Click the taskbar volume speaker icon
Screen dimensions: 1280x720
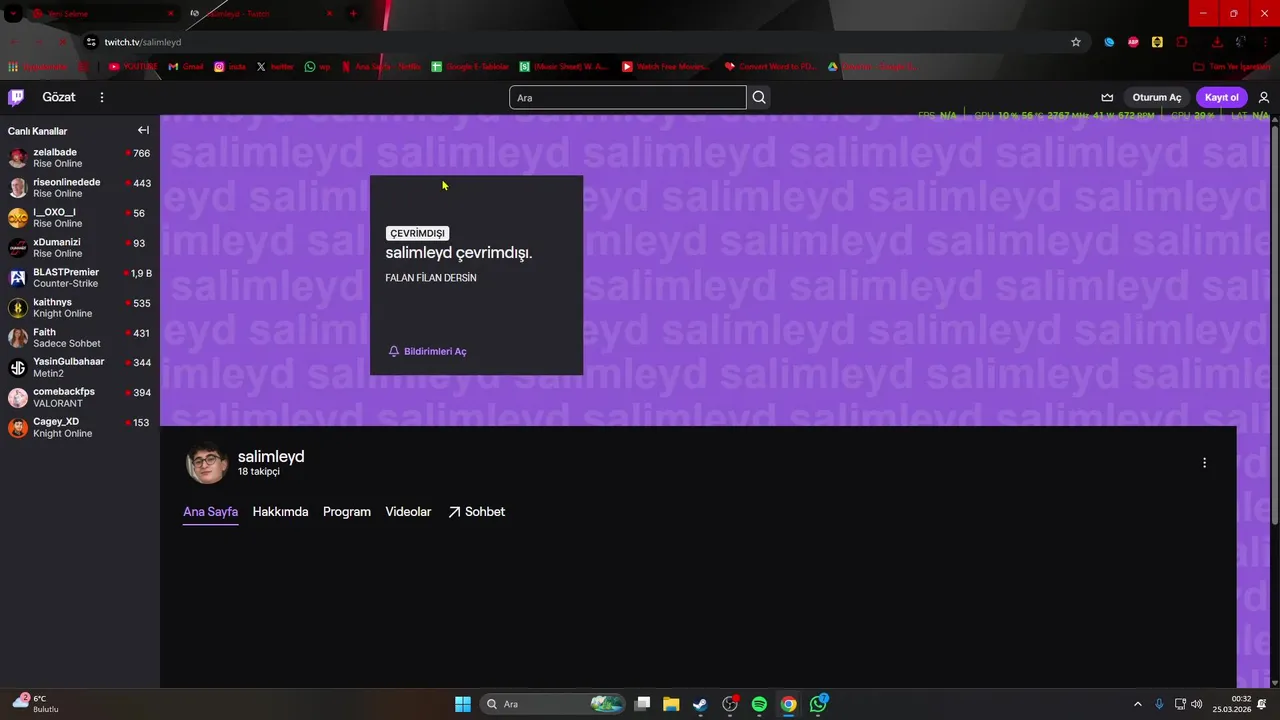point(1197,704)
